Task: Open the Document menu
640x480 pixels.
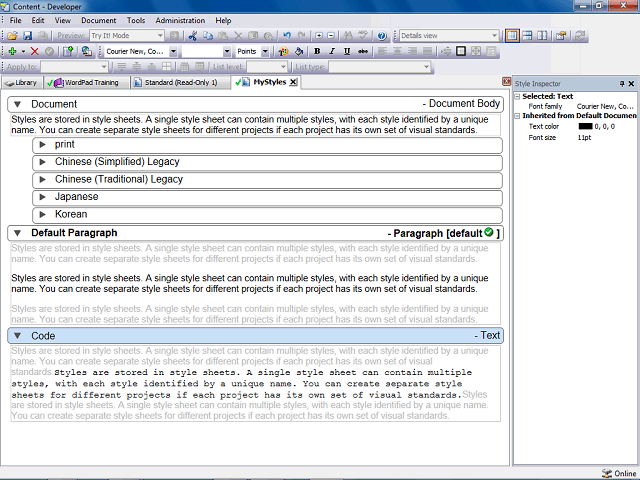Action: pyautogui.click(x=99, y=20)
